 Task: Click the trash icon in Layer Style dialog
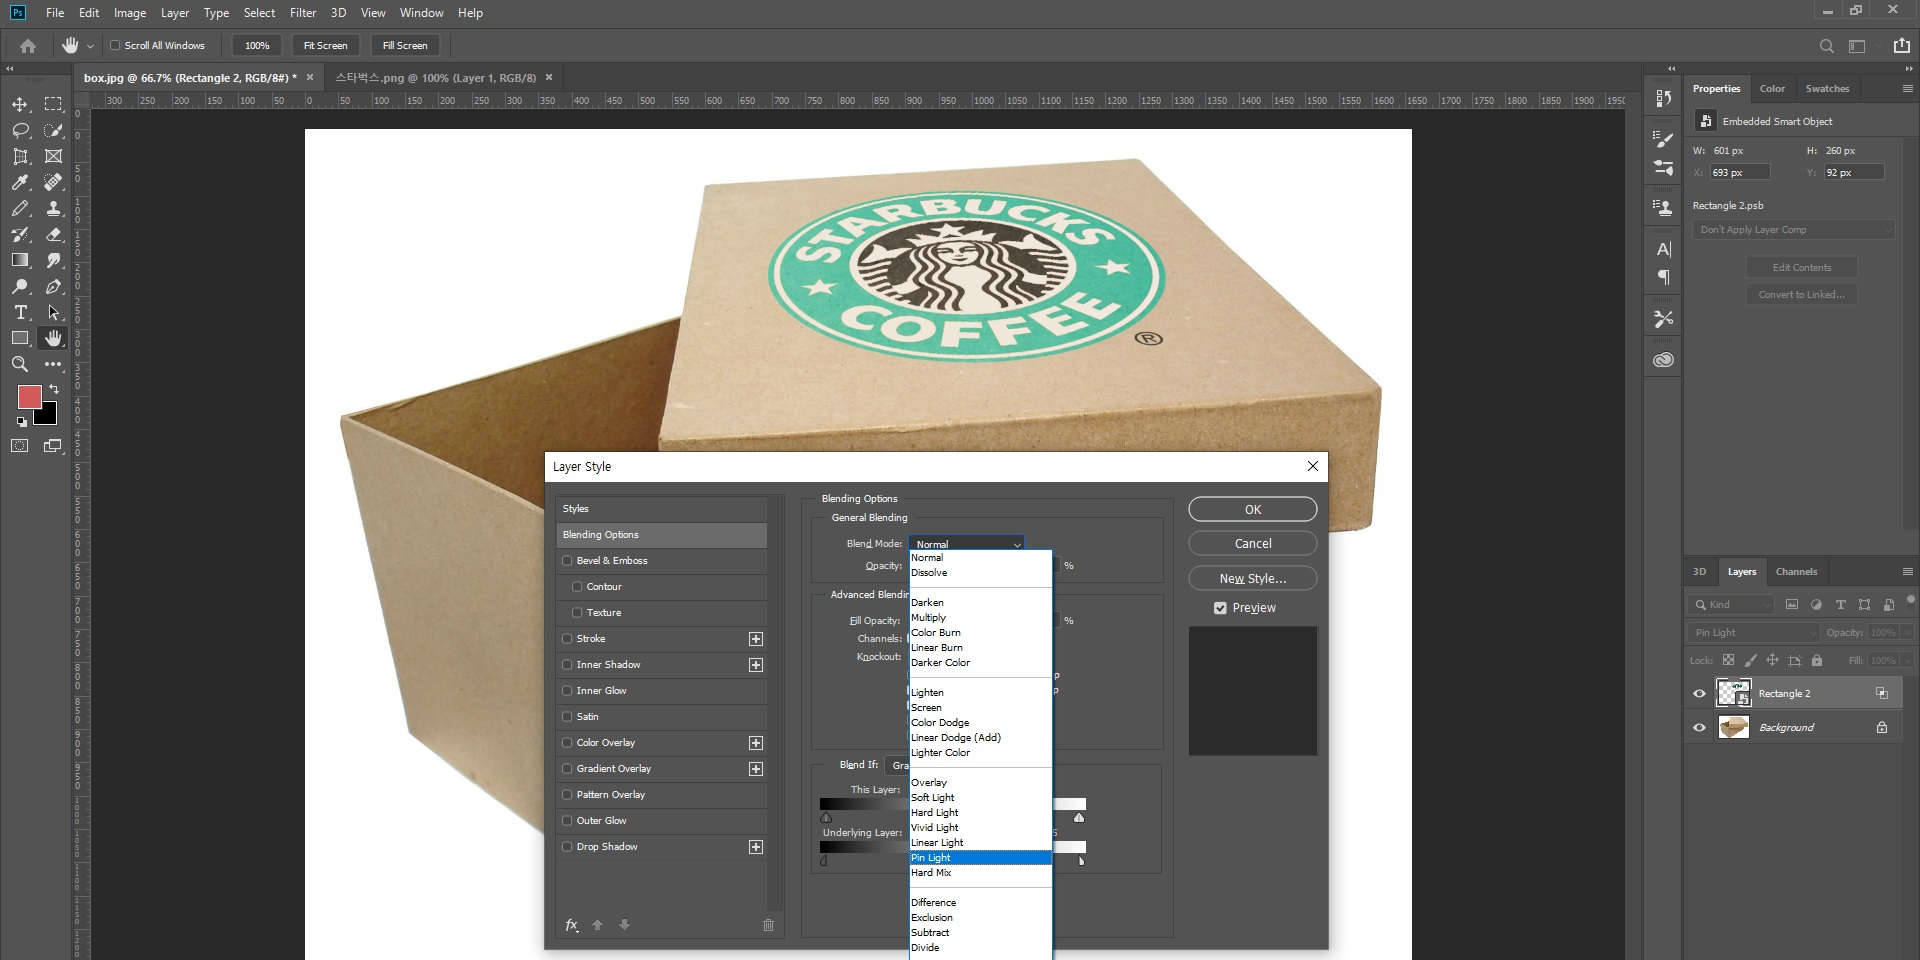(x=768, y=925)
